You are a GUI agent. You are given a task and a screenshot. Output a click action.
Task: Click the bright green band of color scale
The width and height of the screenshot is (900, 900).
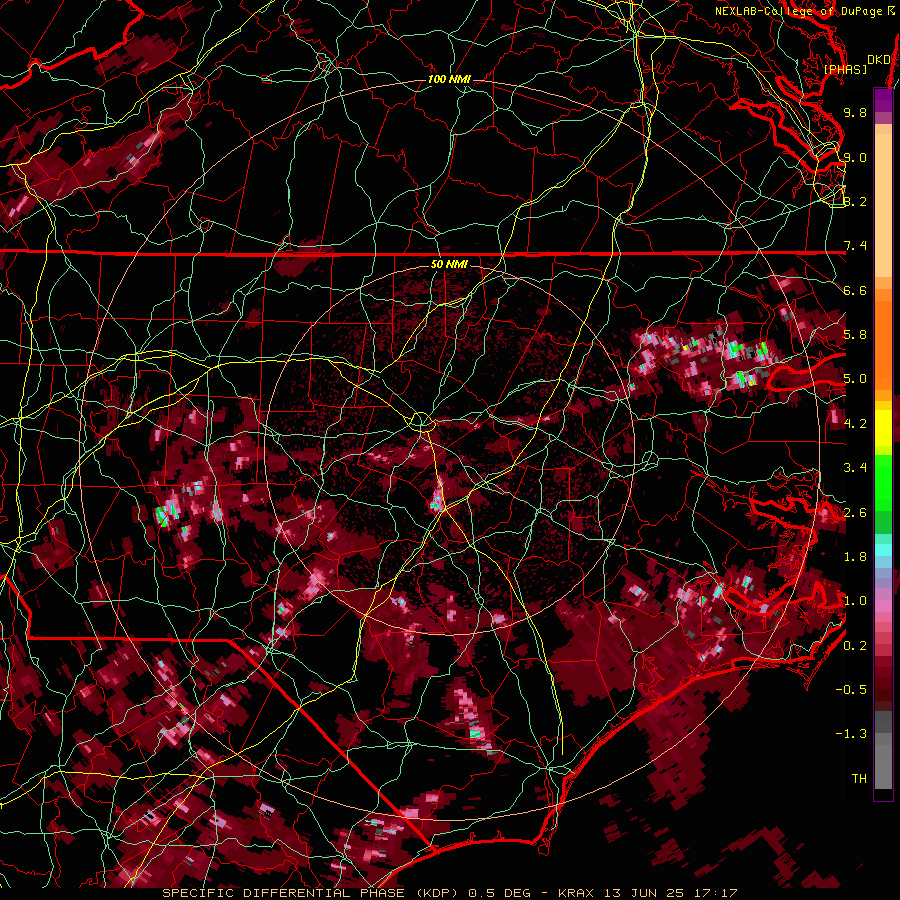coord(883,482)
